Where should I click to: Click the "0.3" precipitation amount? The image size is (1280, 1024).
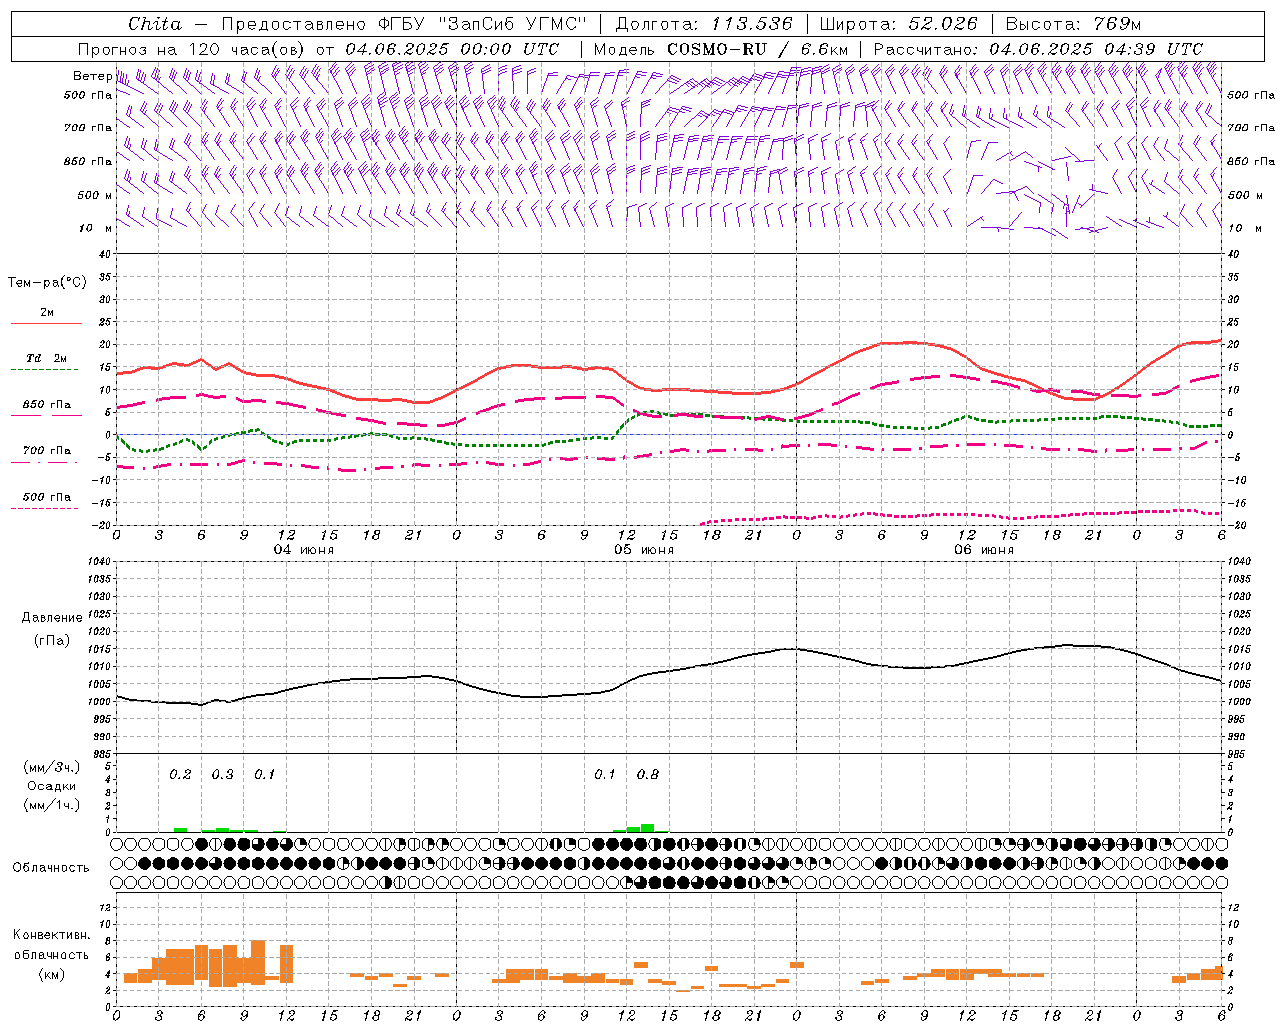pyautogui.click(x=222, y=775)
